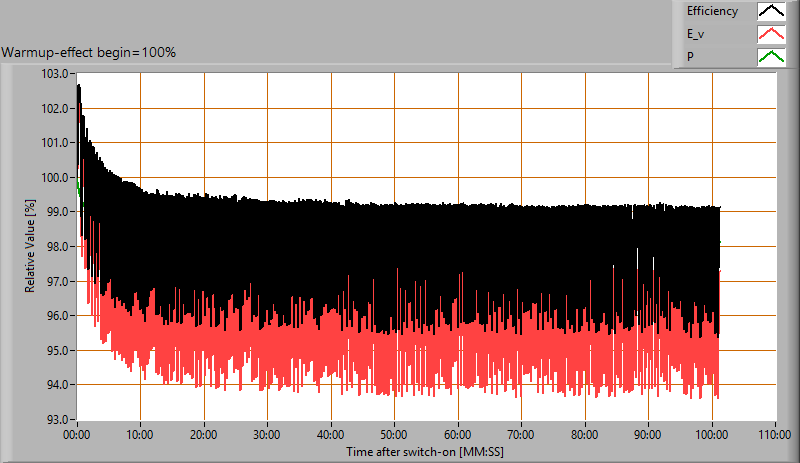Click the 20:00 x-axis tick label

pos(204,435)
